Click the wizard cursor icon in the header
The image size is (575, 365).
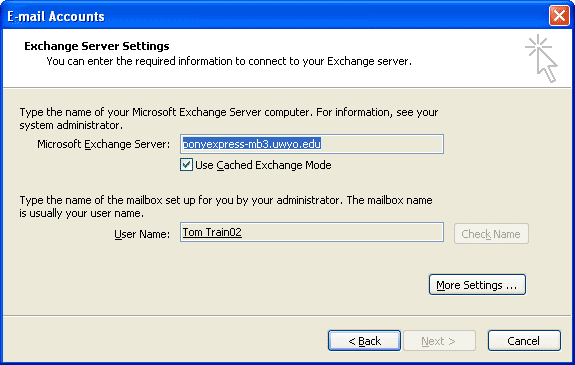point(542,58)
